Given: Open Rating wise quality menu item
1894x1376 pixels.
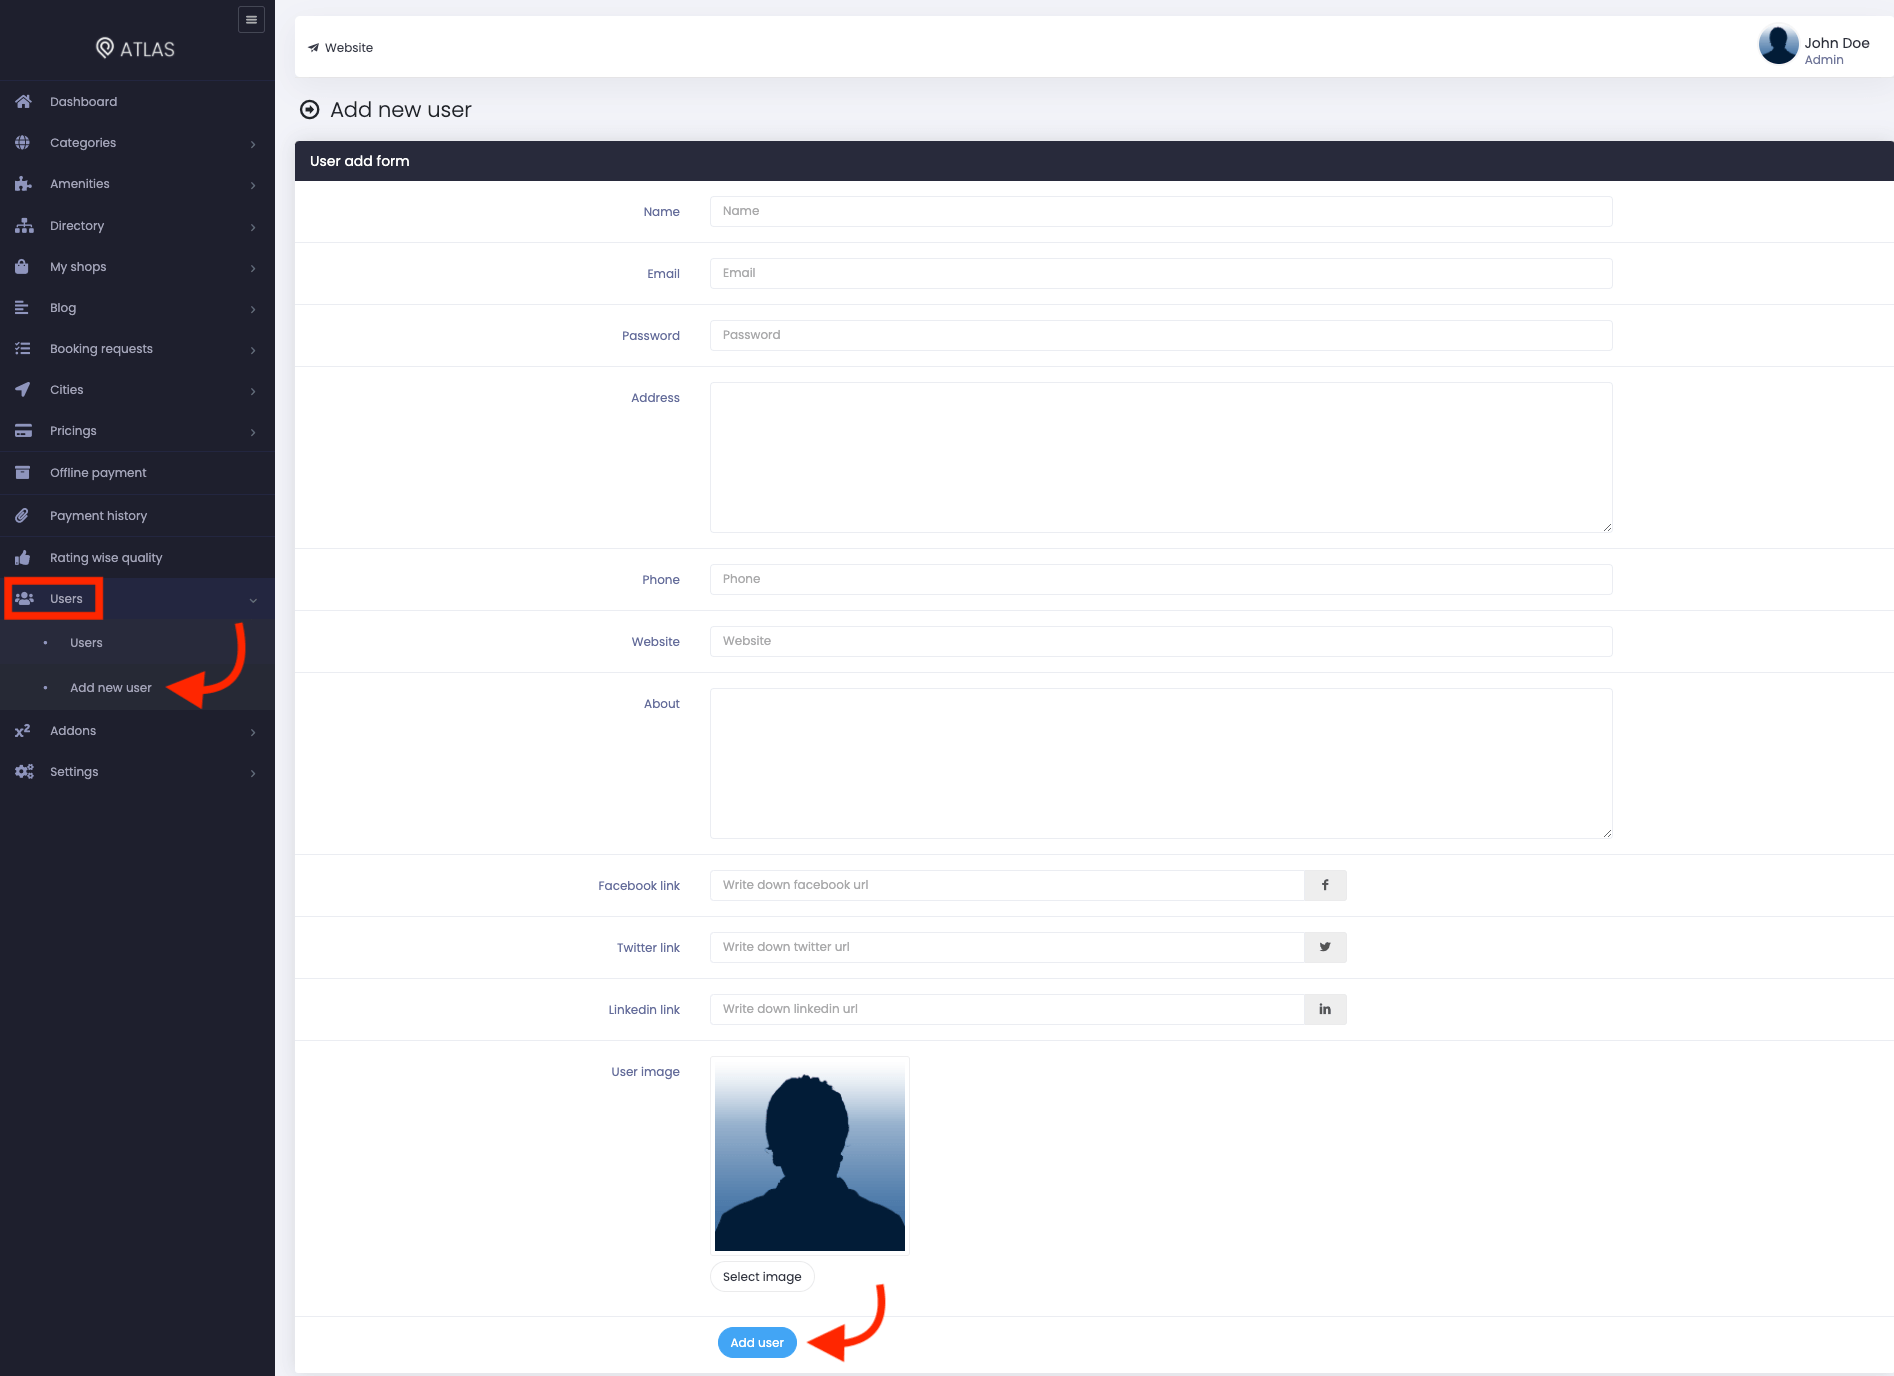Looking at the screenshot, I should click(x=137, y=558).
